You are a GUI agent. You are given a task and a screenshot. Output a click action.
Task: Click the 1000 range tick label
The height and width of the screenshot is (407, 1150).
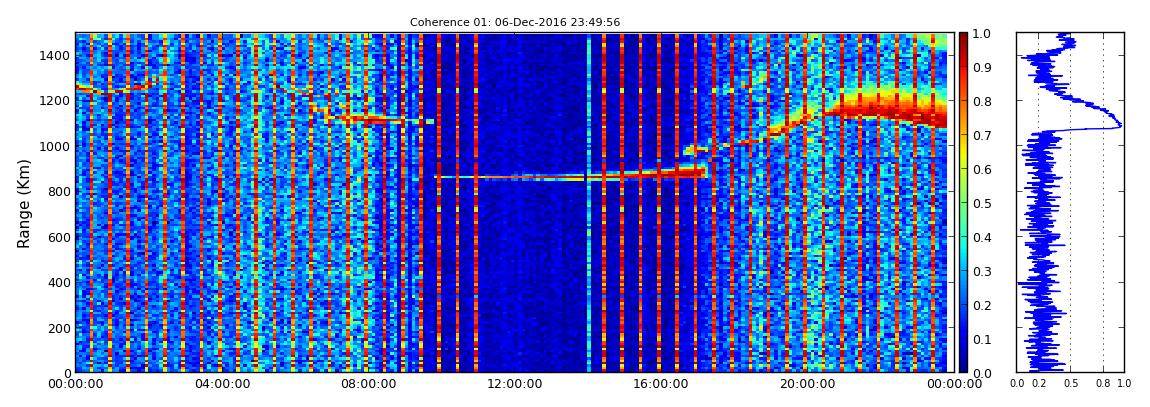coord(54,147)
